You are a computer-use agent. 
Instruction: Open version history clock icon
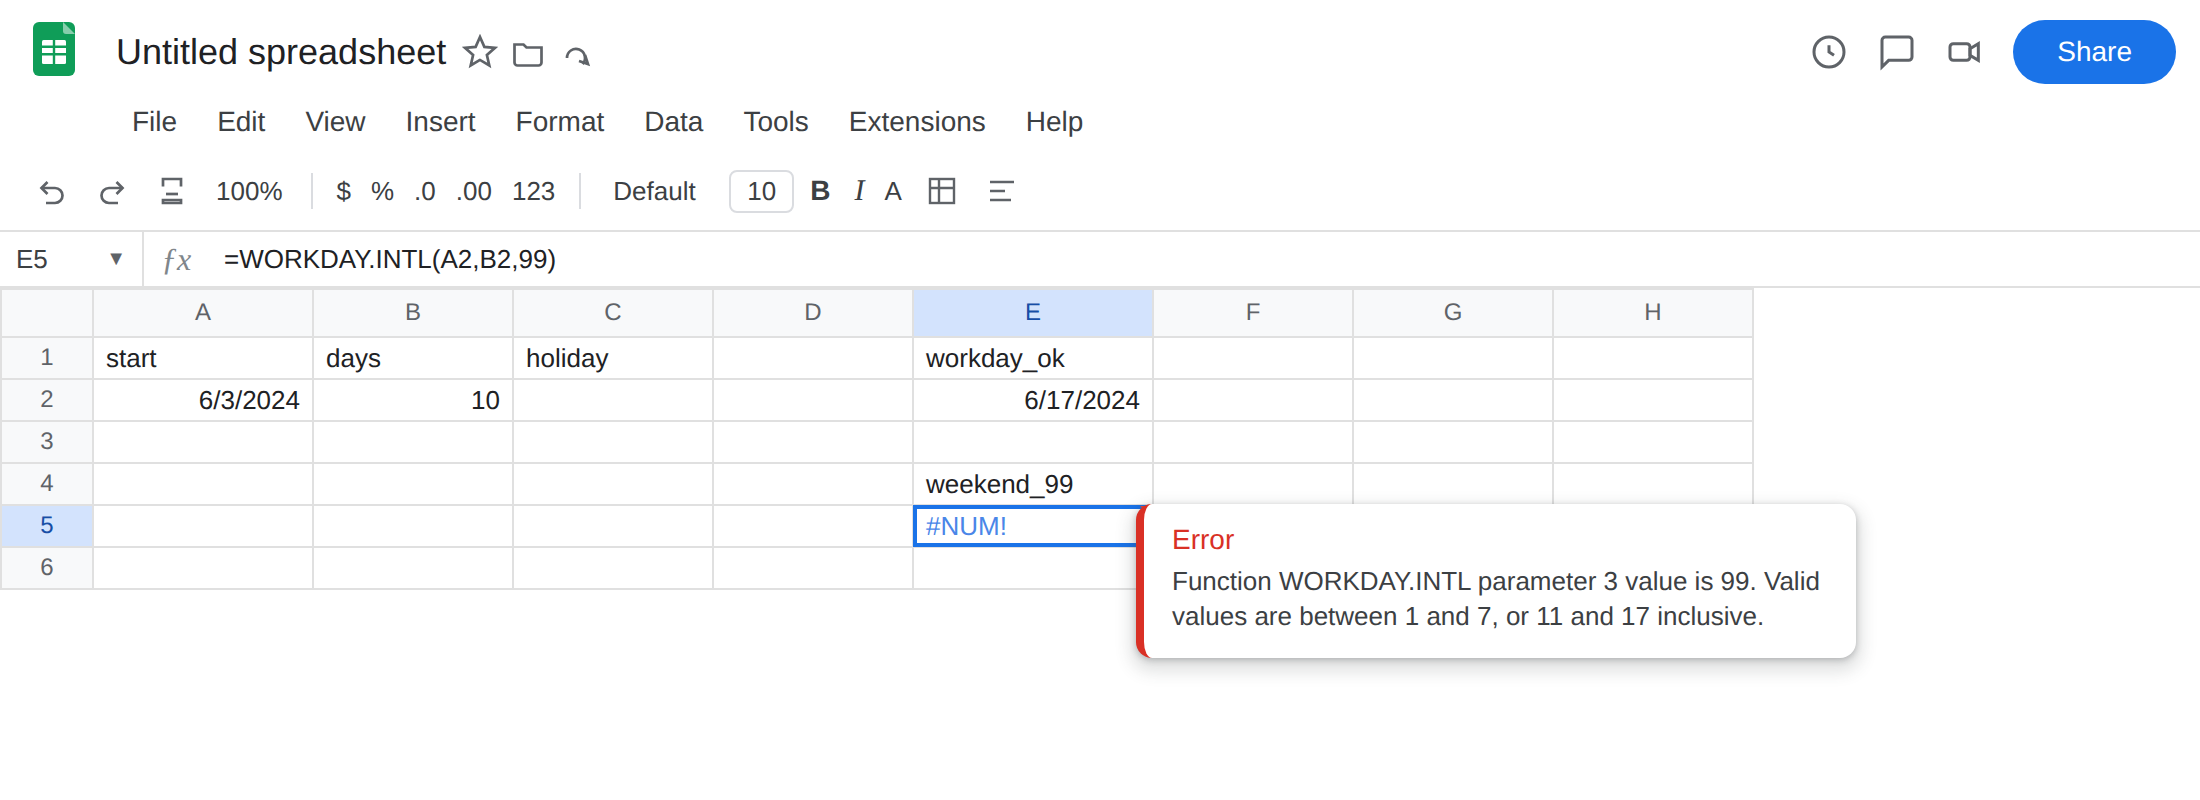coord(1829,52)
